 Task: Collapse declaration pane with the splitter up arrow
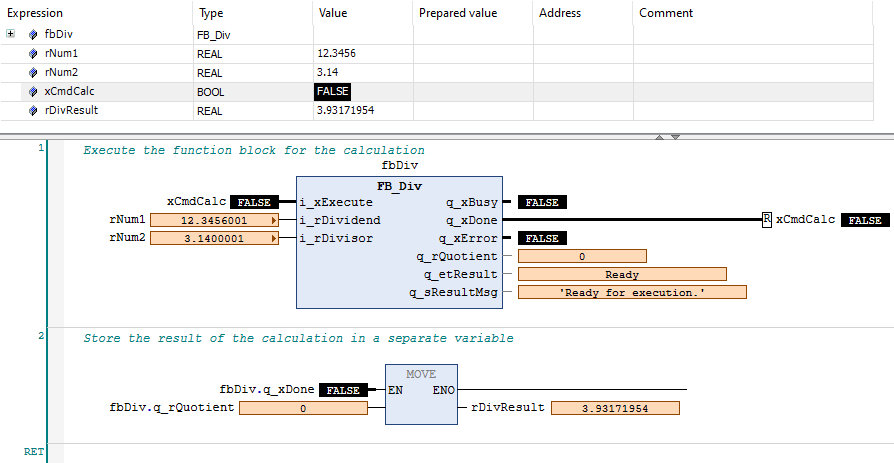pyautogui.click(x=659, y=136)
